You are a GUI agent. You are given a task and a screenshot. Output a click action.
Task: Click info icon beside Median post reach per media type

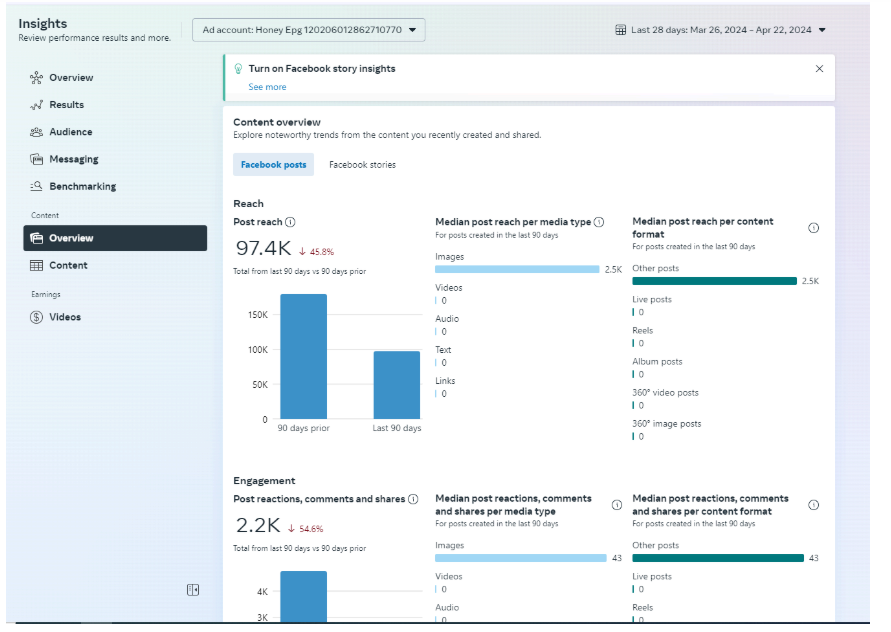(599, 222)
